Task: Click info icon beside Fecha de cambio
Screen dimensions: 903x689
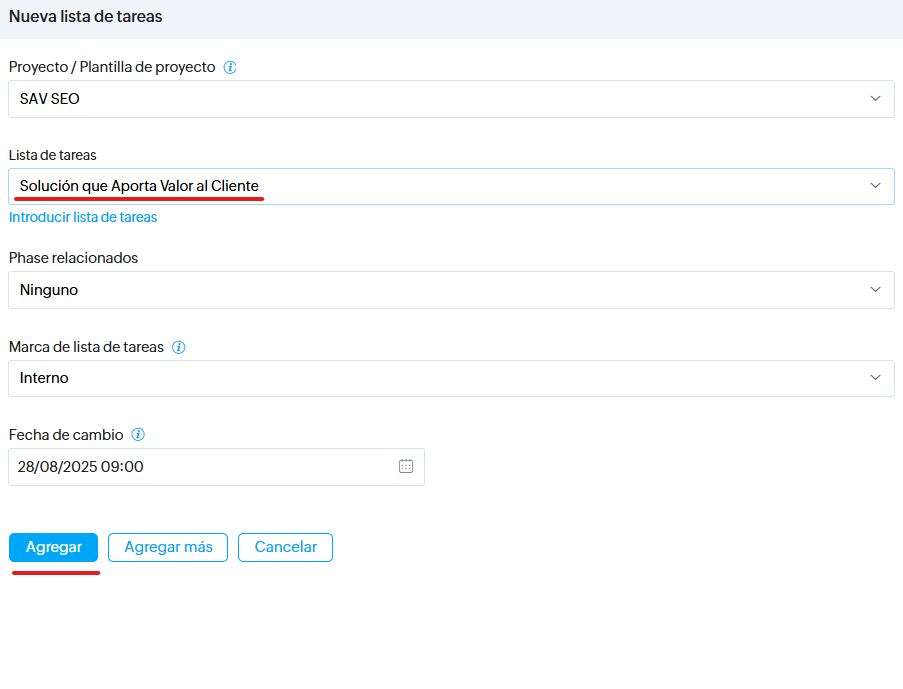Action: click(x=139, y=435)
